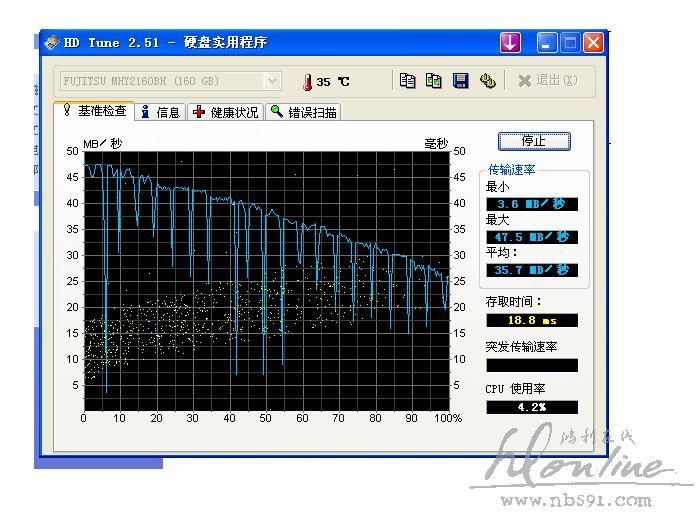Click the purple down-arrow title bar button
Viewport: 700px width, 525px height.
pos(511,43)
